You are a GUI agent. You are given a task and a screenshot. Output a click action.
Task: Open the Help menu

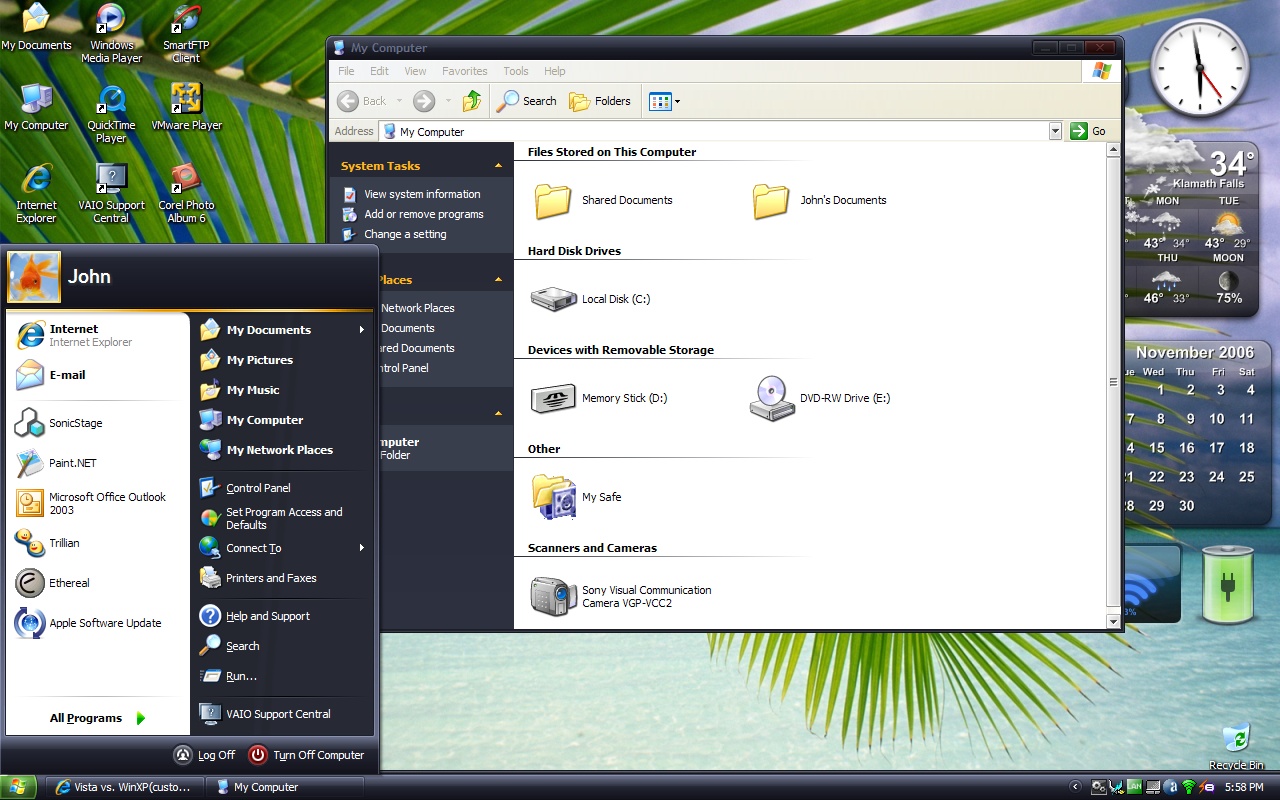coord(555,71)
